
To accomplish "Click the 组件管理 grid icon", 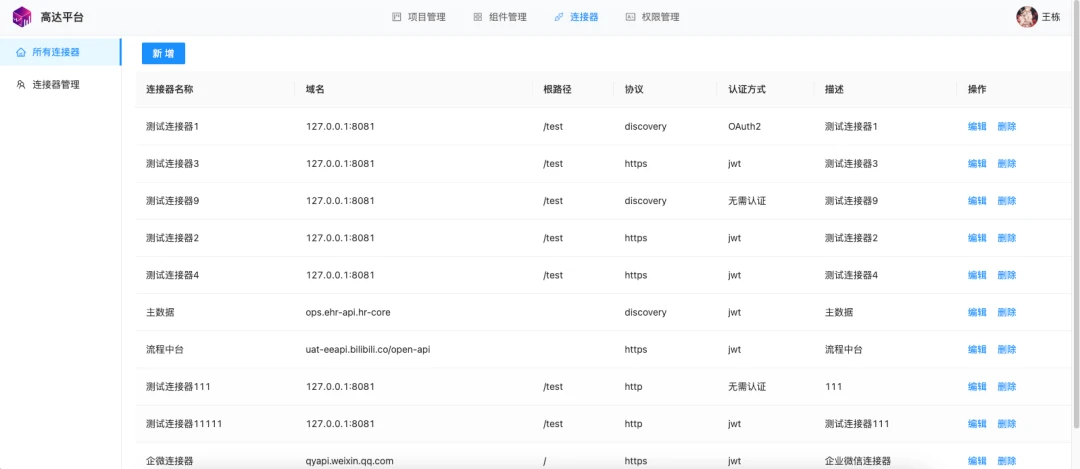I will pos(477,17).
